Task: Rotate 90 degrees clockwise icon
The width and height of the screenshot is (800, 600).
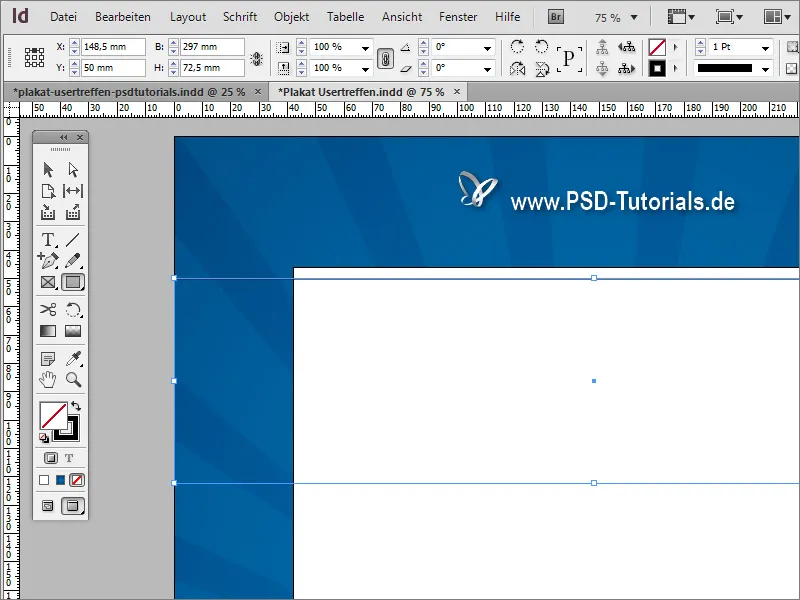Action: pyautogui.click(x=517, y=47)
